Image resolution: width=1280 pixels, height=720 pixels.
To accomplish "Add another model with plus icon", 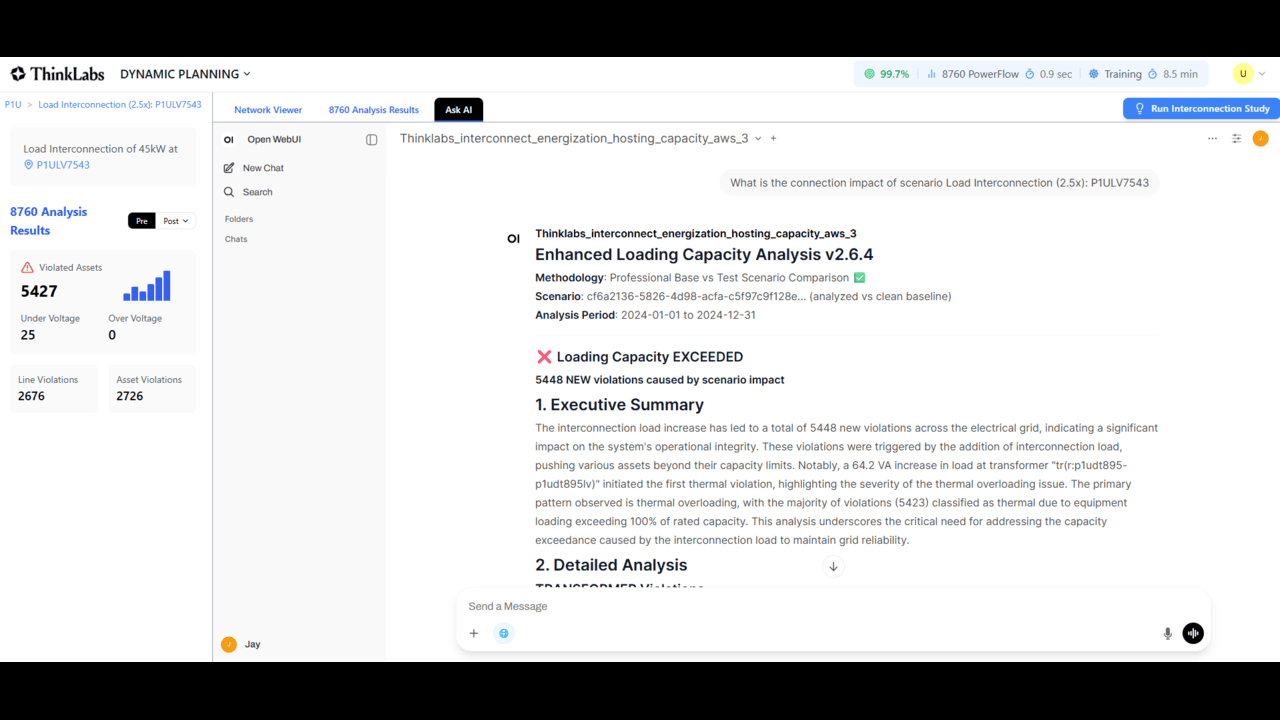I will [773, 139].
